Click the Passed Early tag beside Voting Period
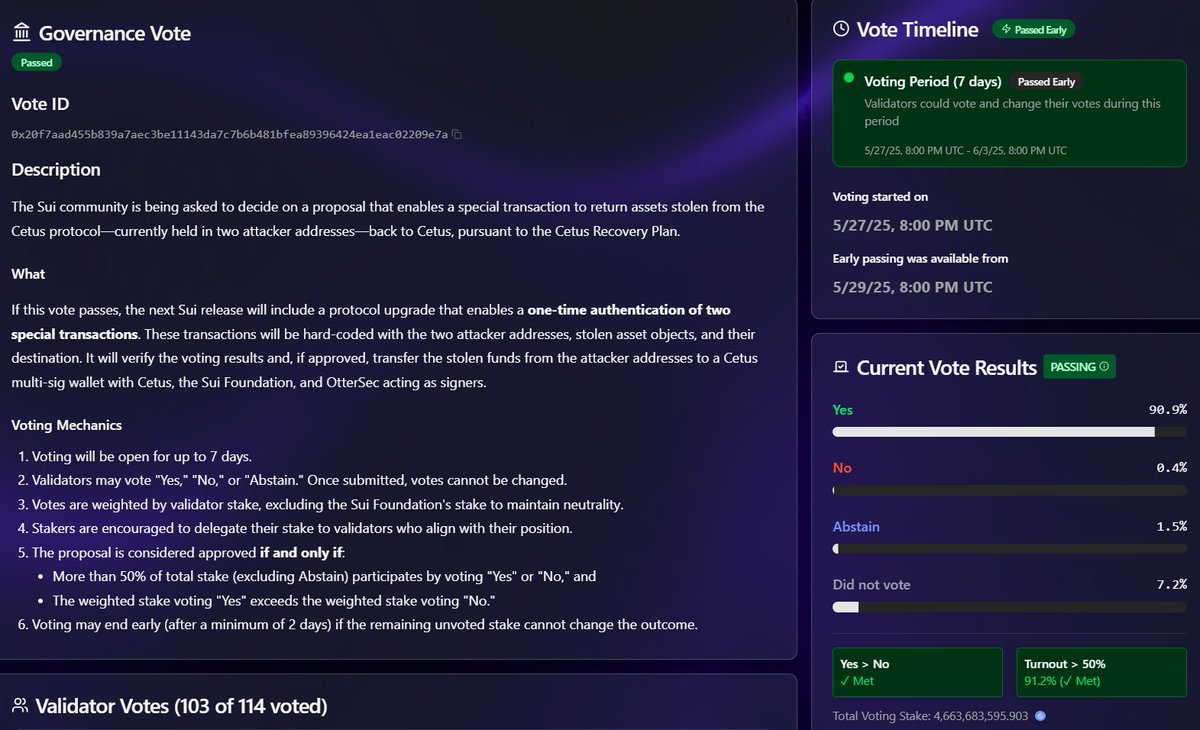This screenshot has height=730, width=1200. tap(1046, 82)
